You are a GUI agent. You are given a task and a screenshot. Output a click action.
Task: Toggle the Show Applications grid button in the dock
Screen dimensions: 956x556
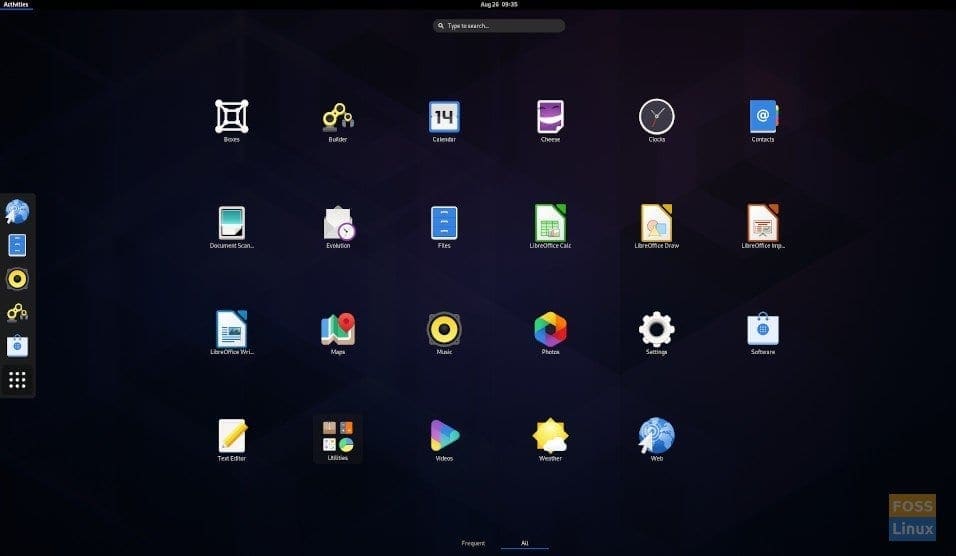pos(17,380)
